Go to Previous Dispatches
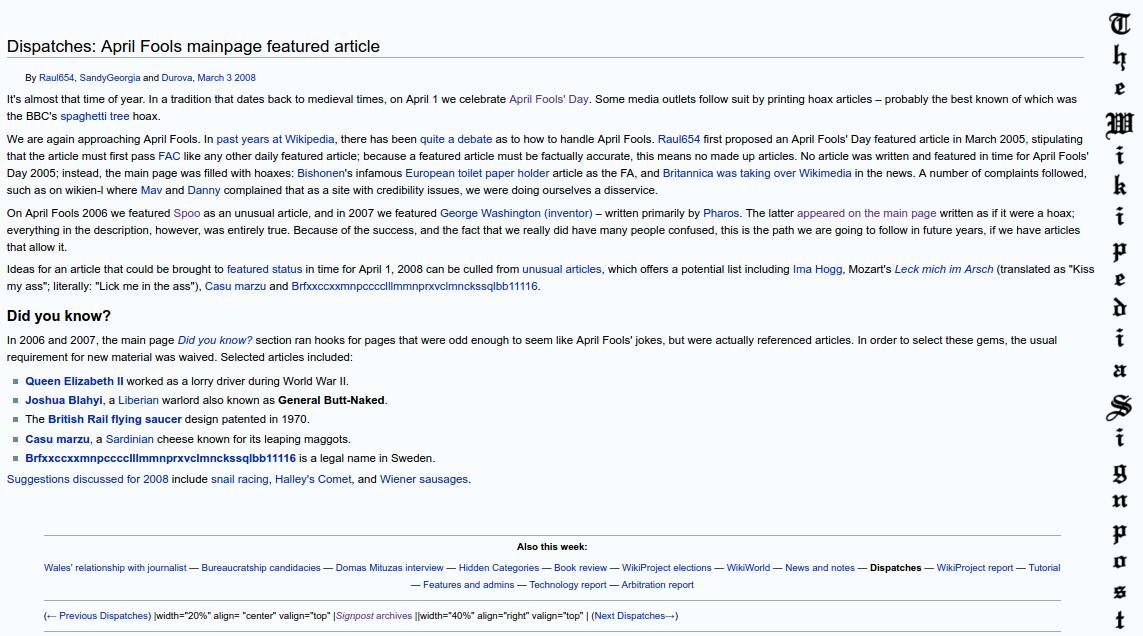Viewport: 1143px width, 636px height. point(98,616)
